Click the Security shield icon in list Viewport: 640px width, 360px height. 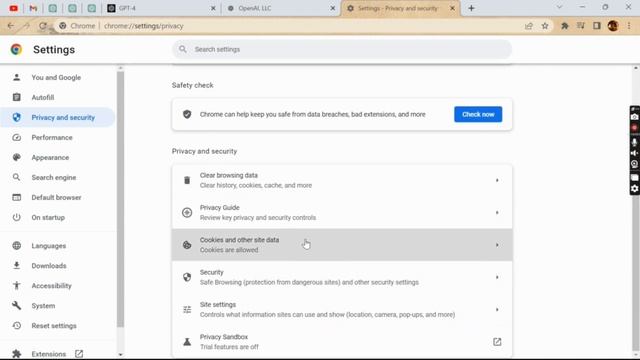click(x=187, y=277)
